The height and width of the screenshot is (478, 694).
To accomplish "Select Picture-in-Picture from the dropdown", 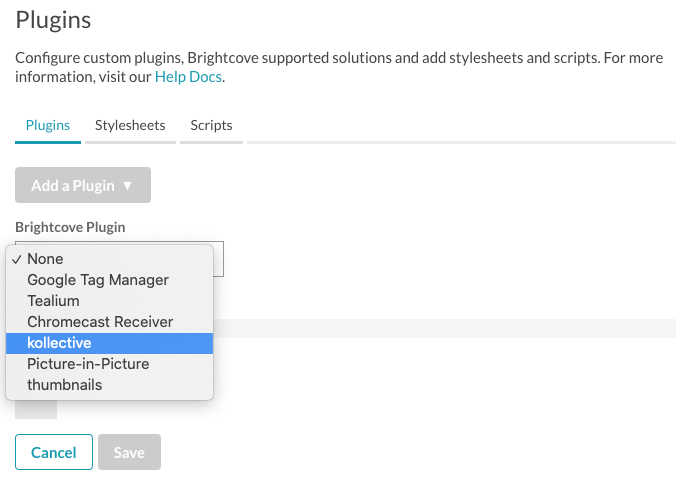I will (88, 364).
